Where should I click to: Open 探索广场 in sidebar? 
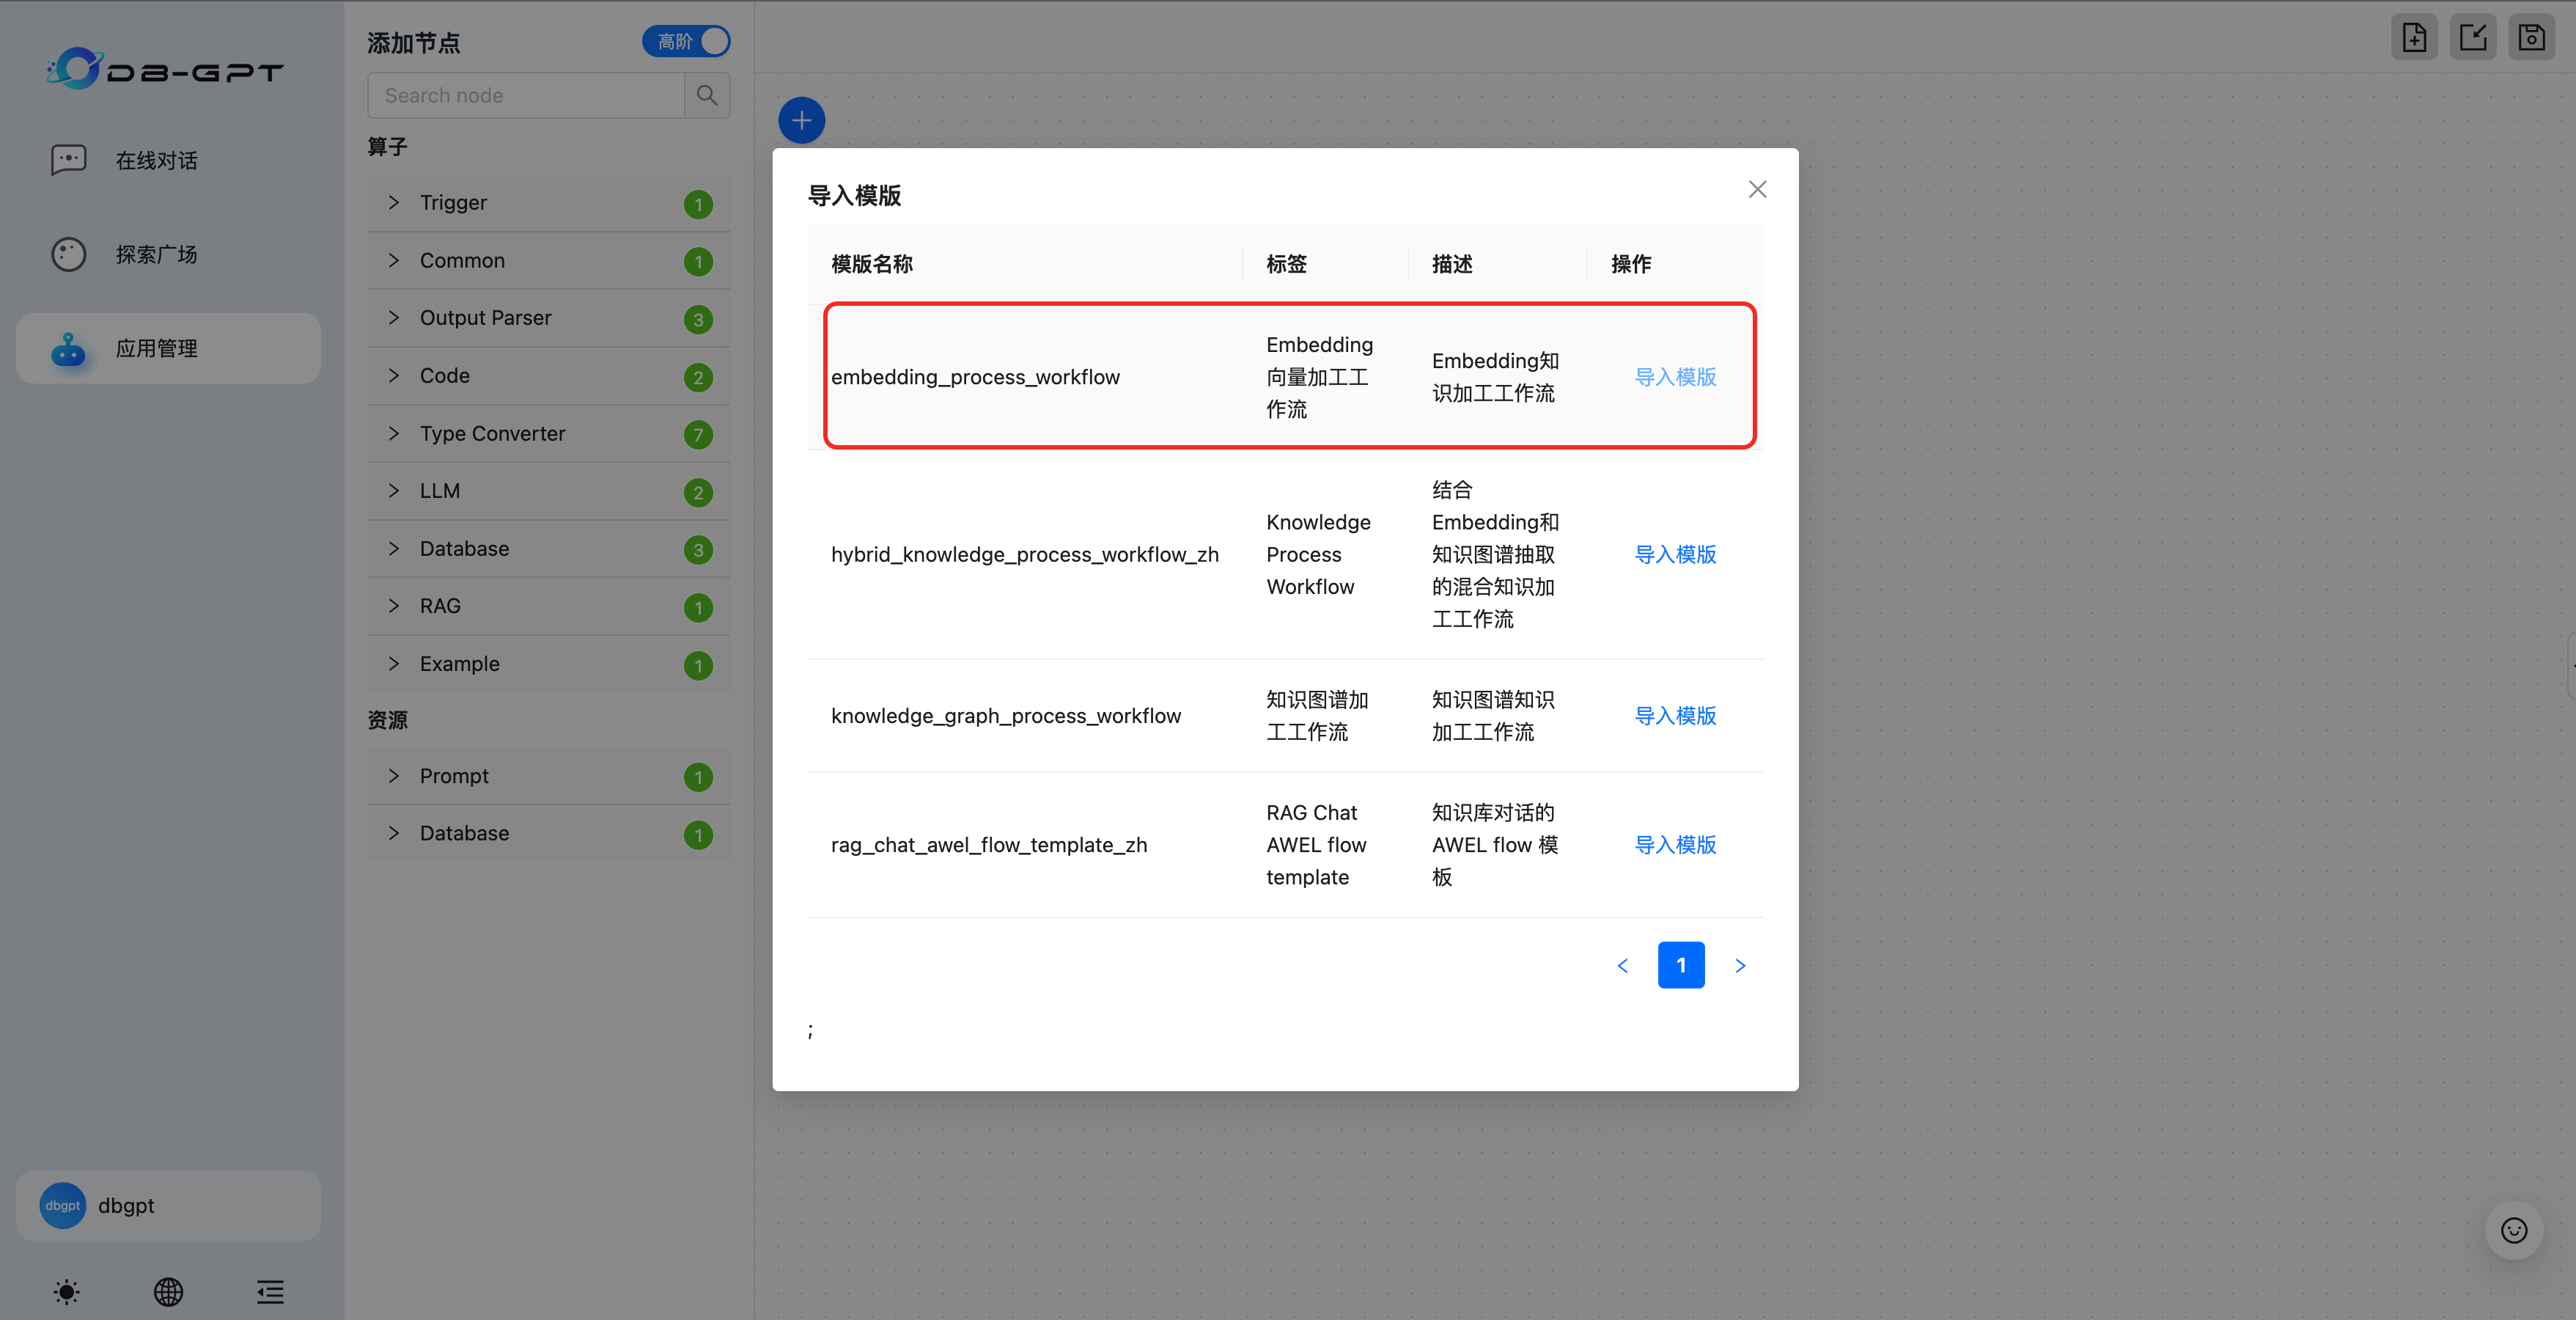pyautogui.click(x=156, y=254)
